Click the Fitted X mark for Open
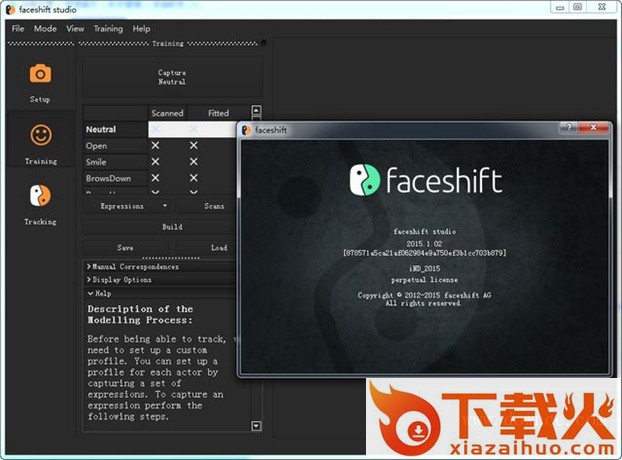This screenshot has height=460, width=622. [194, 146]
